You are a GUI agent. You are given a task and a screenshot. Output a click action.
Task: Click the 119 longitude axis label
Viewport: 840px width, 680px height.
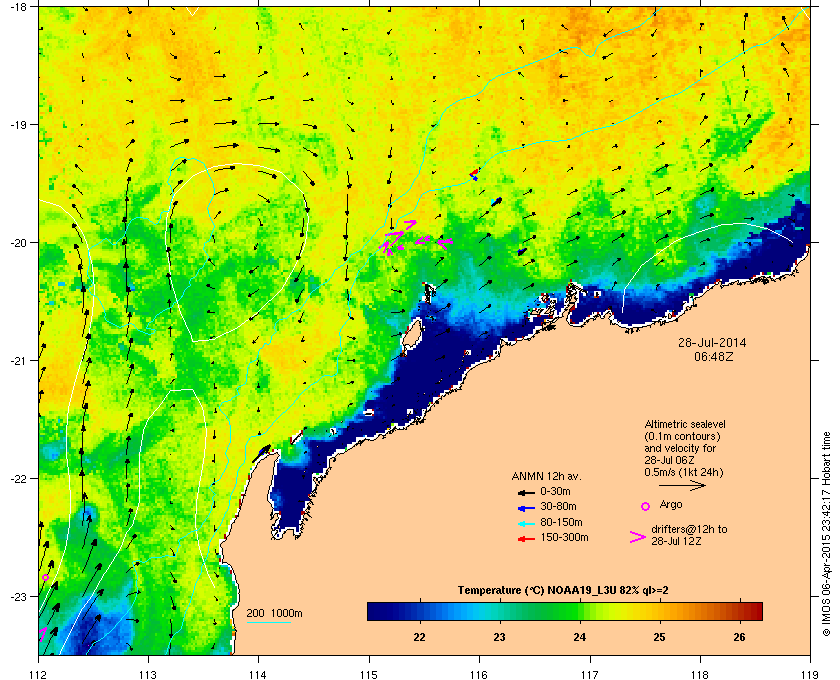click(810, 674)
